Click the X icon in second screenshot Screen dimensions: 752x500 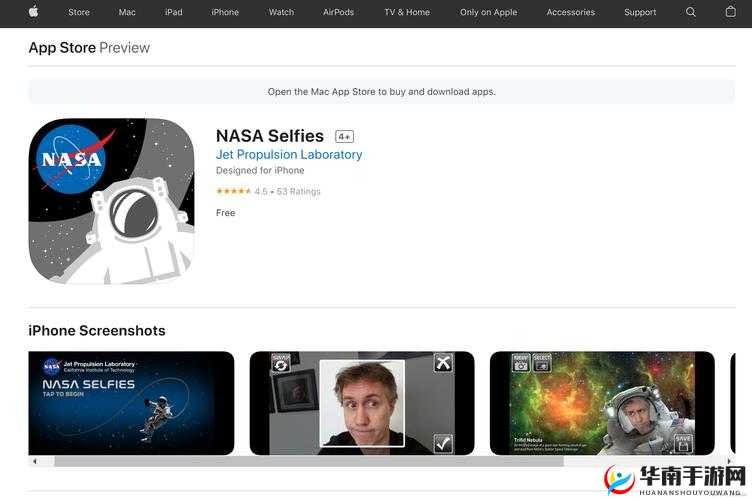[443, 363]
